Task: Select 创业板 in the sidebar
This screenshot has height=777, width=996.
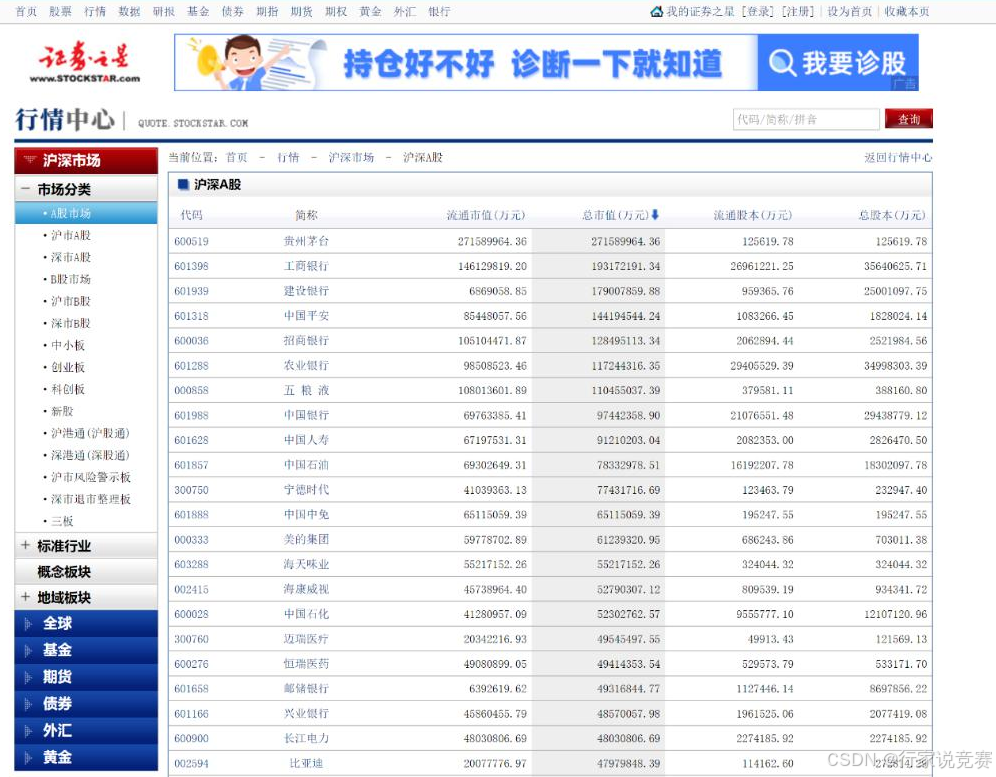Action: pyautogui.click(x=68, y=367)
